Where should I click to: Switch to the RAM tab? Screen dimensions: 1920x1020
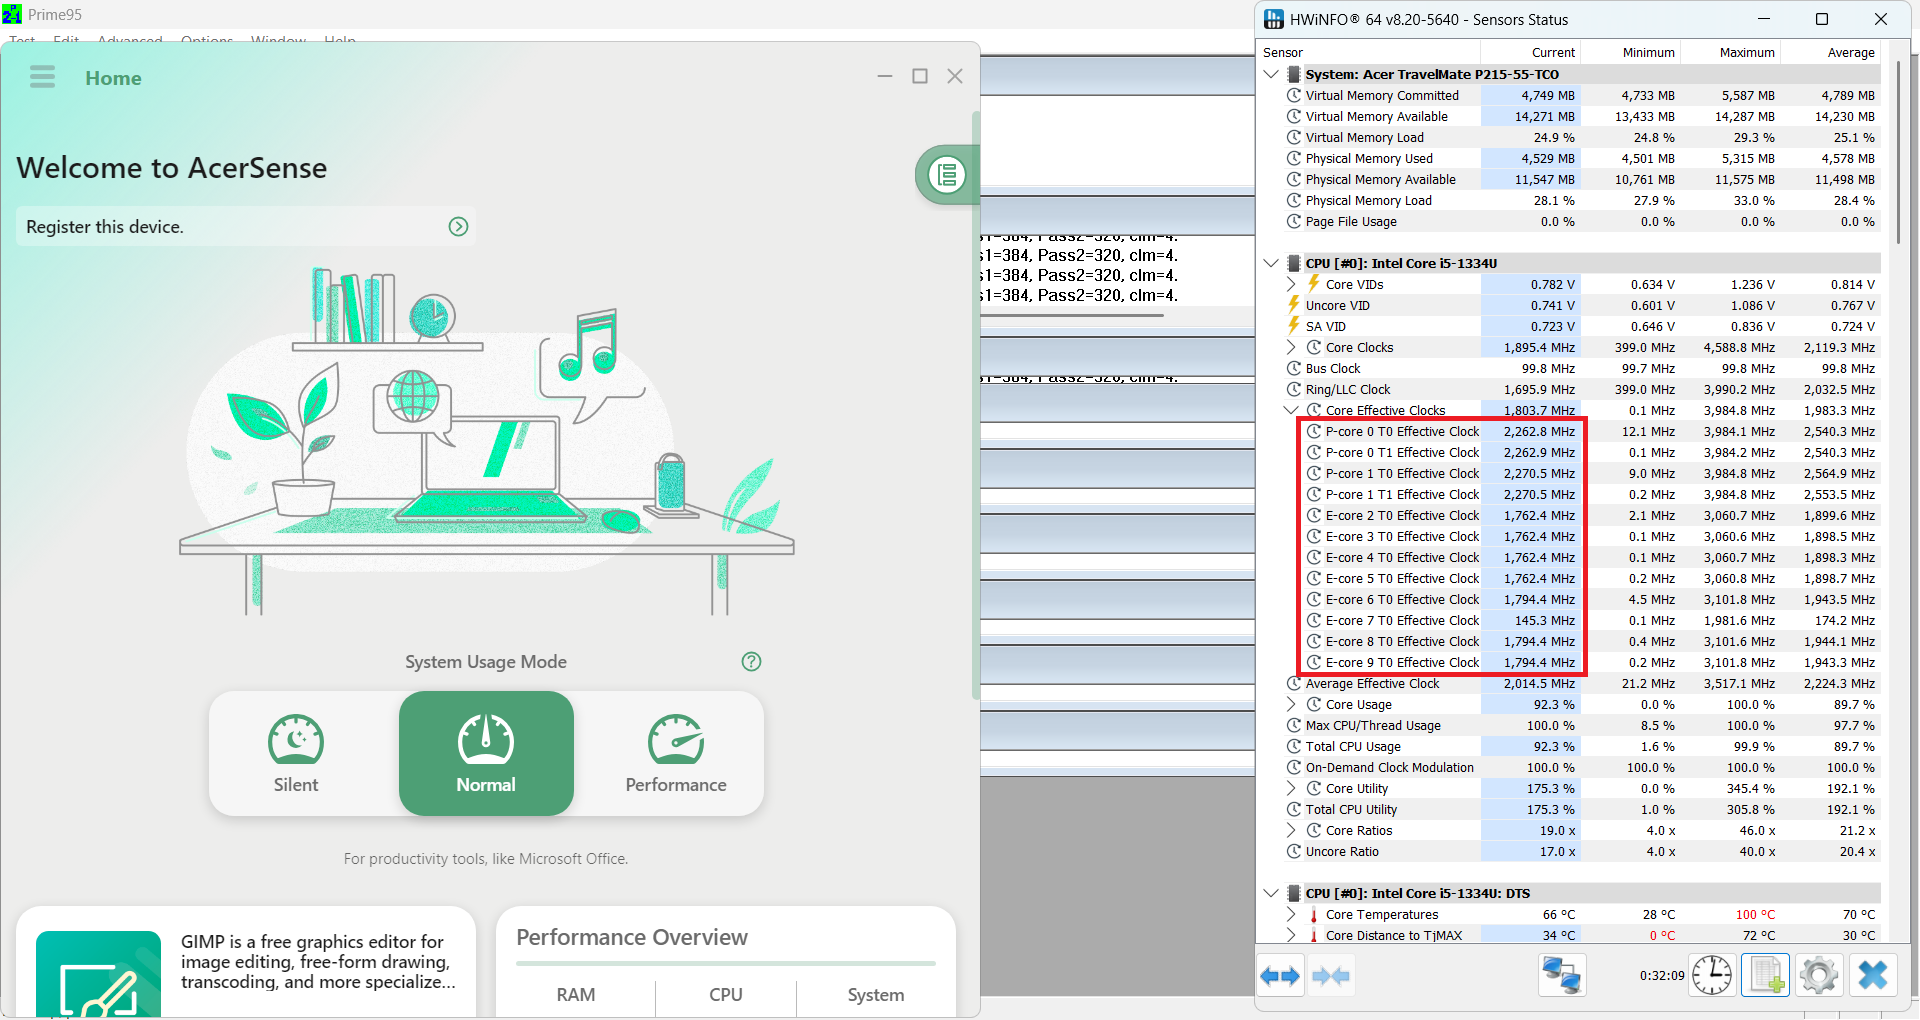pyautogui.click(x=576, y=995)
